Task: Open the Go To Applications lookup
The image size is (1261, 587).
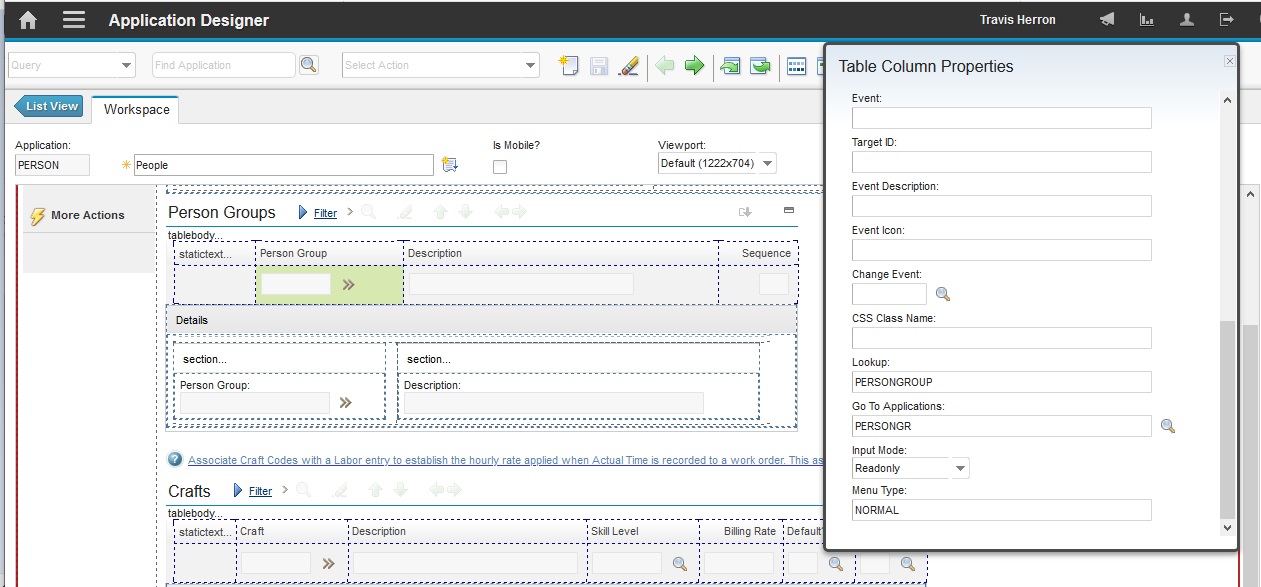Action: [x=1167, y=426]
